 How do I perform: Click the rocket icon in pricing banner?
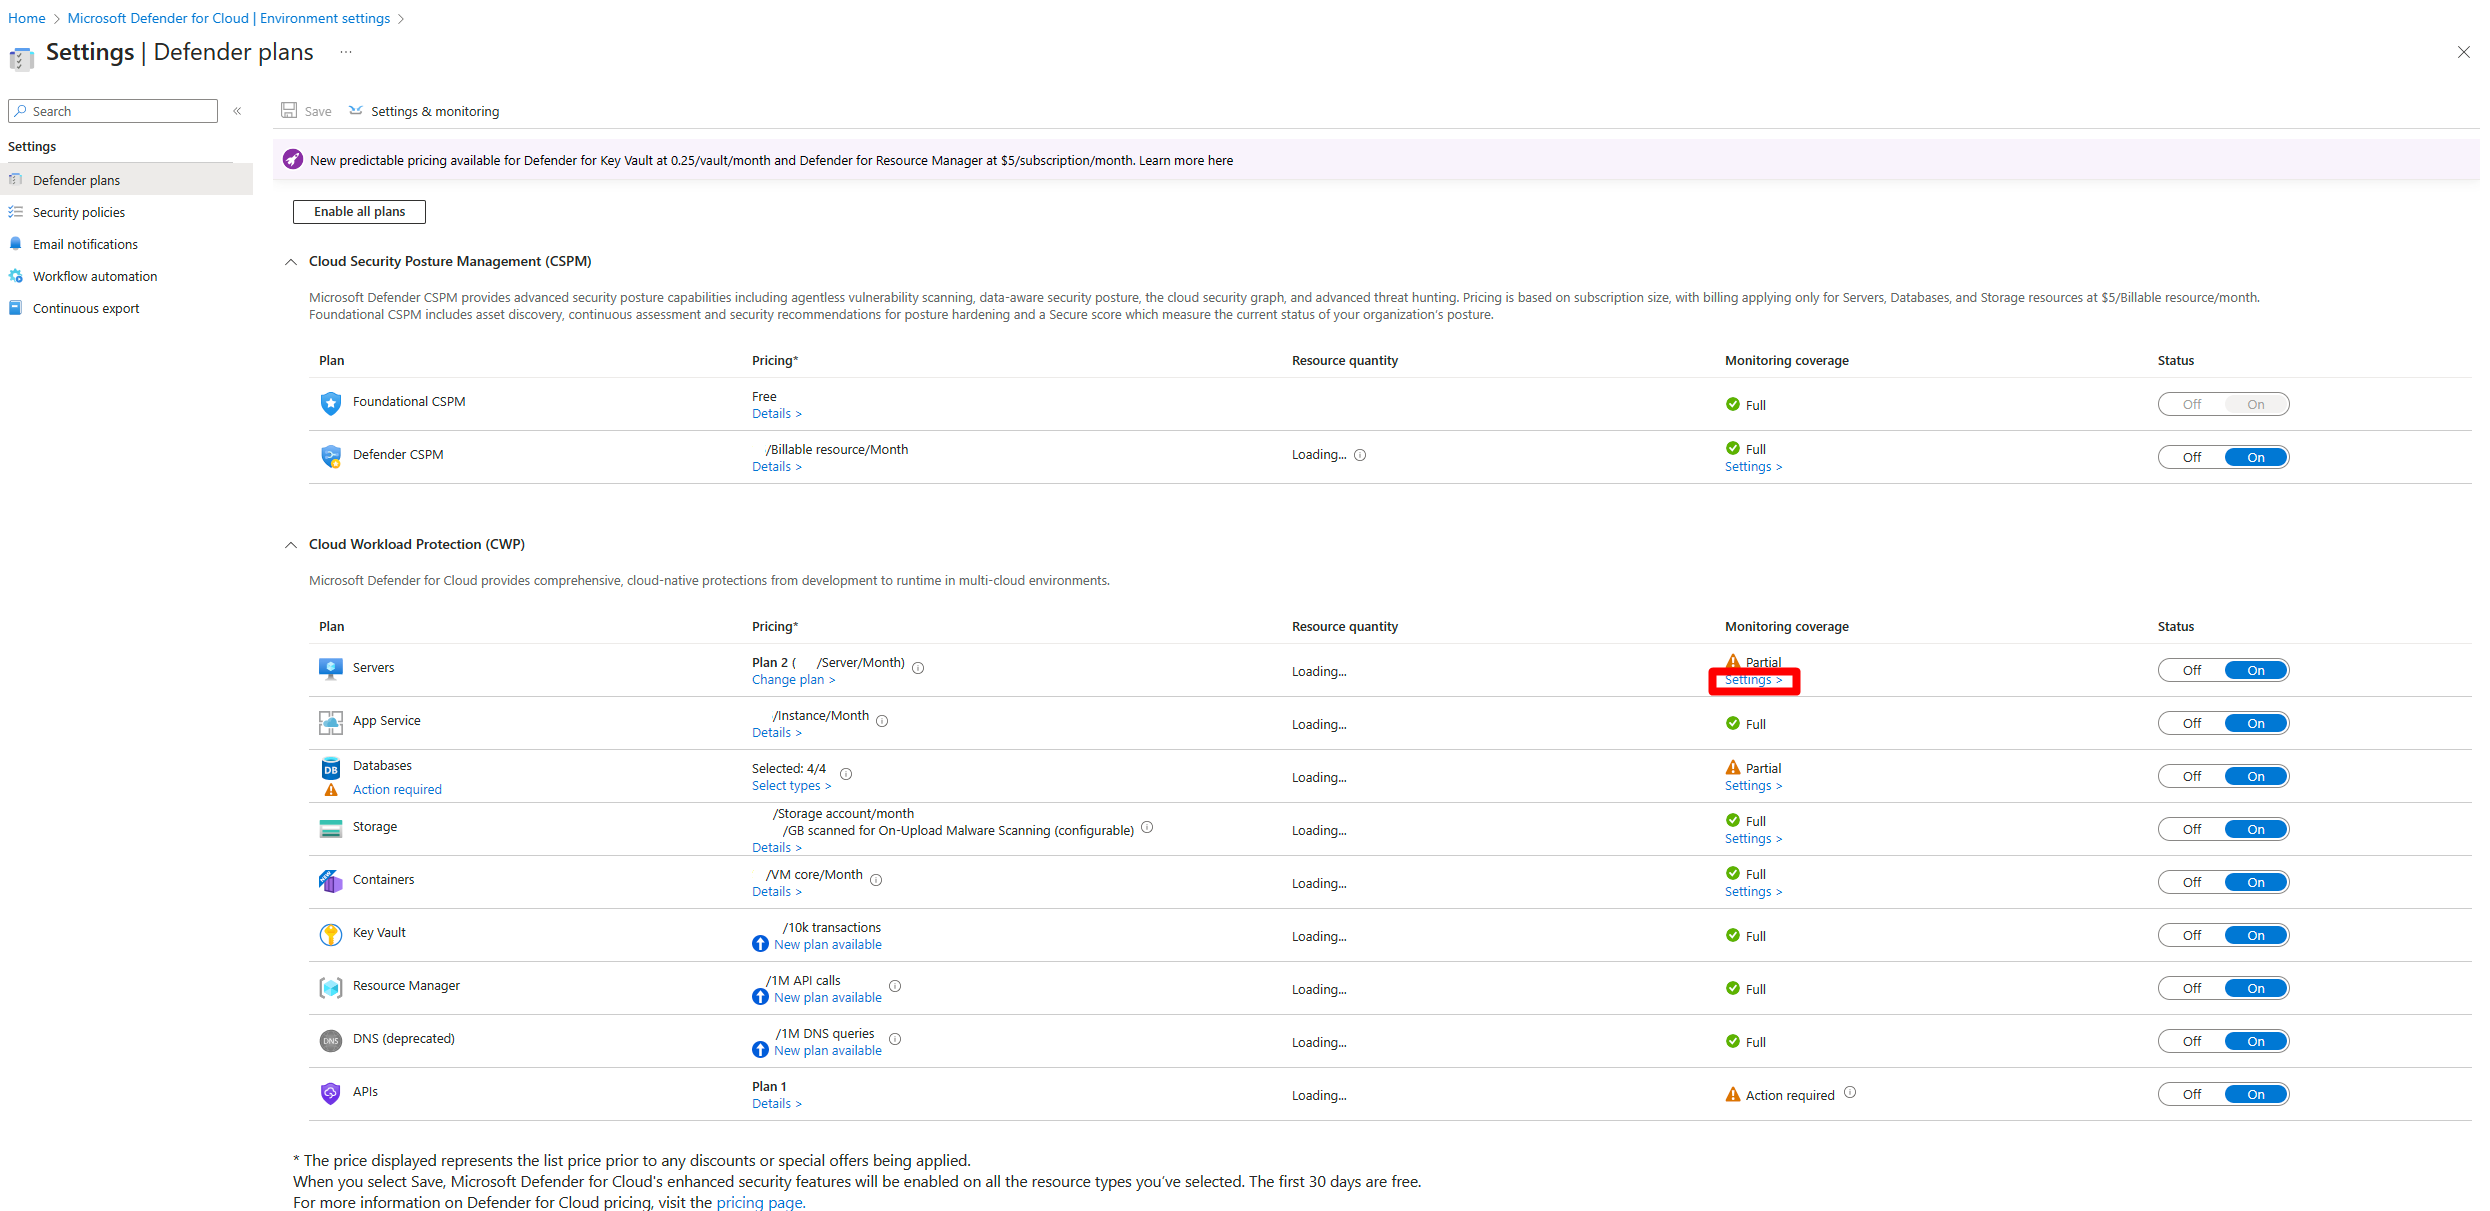(x=292, y=159)
